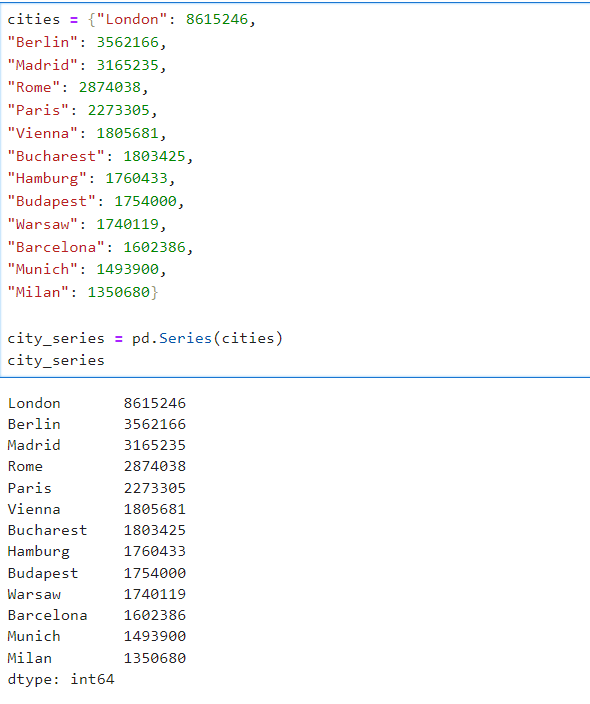Viewport: 590px width, 704px height.
Task: Click output value 1760433
Action: (155, 551)
